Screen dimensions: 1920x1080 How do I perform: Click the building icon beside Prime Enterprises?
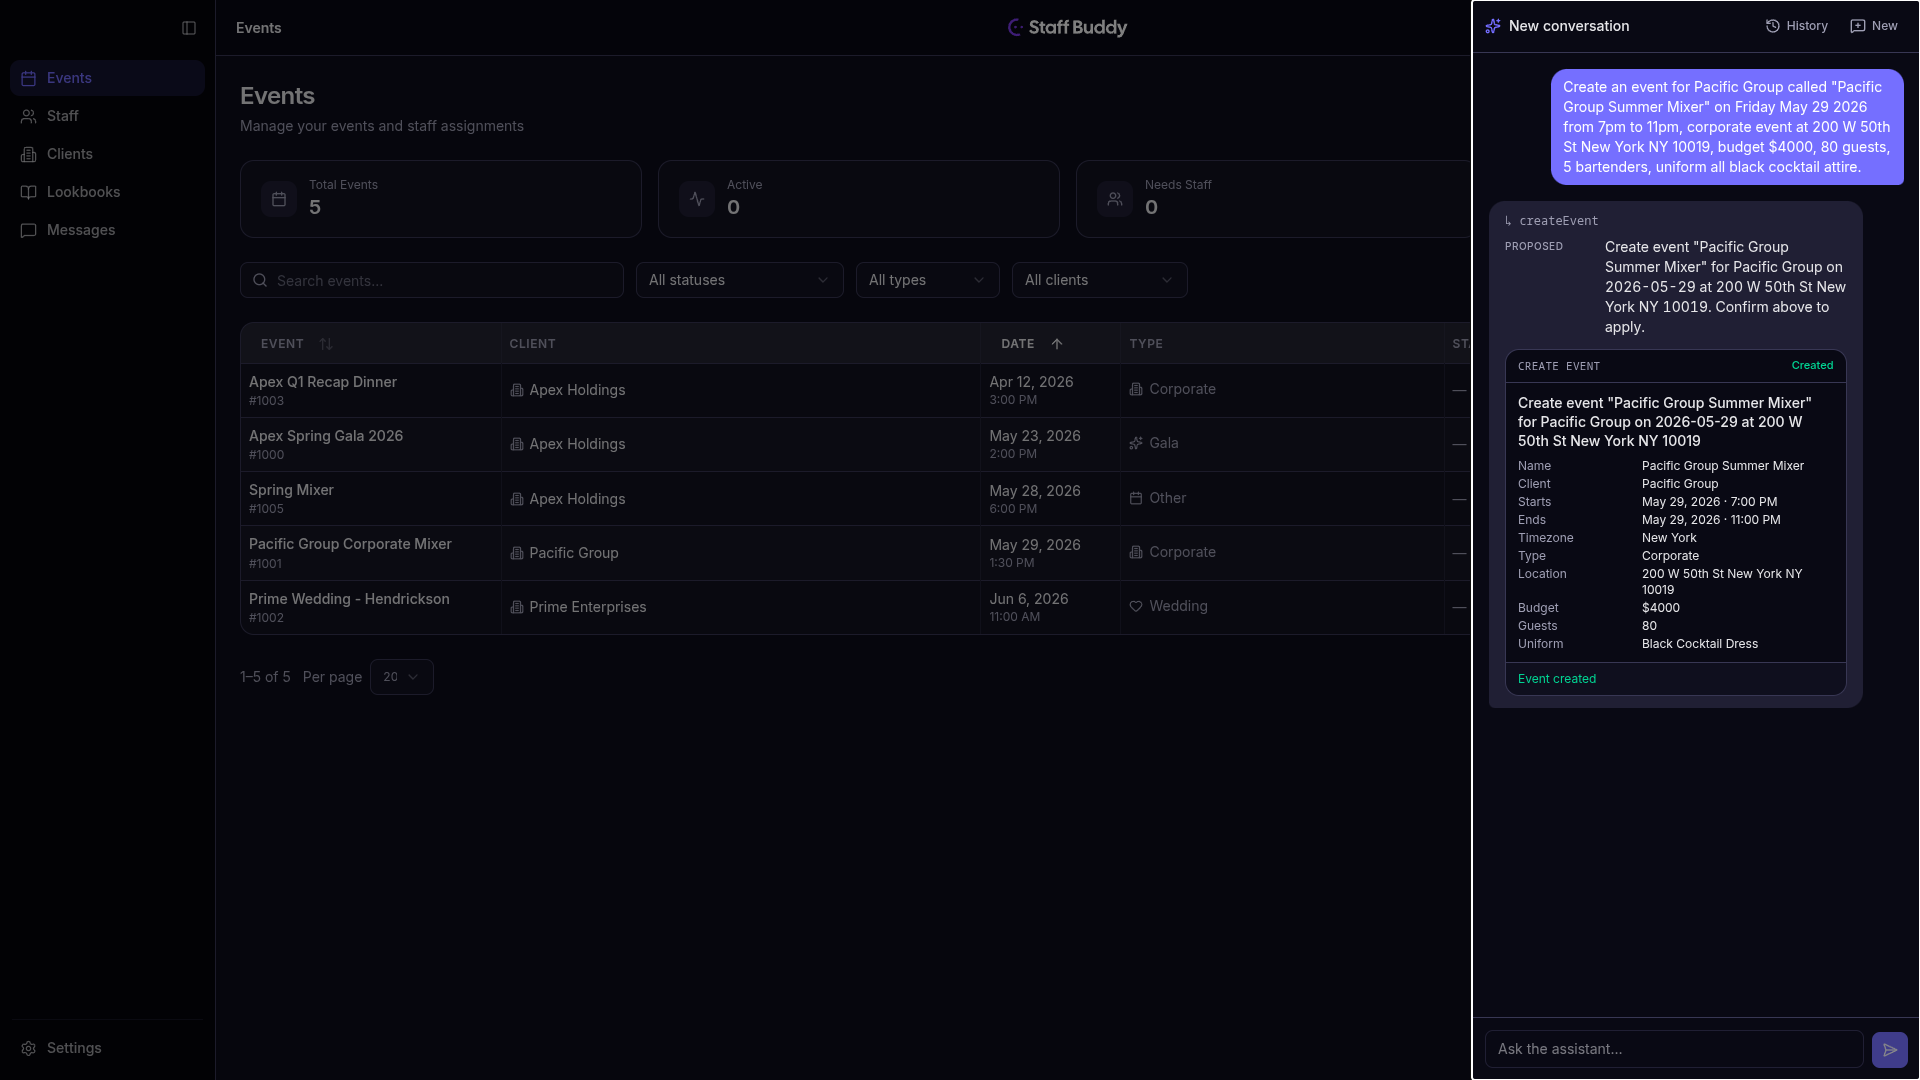(x=517, y=607)
